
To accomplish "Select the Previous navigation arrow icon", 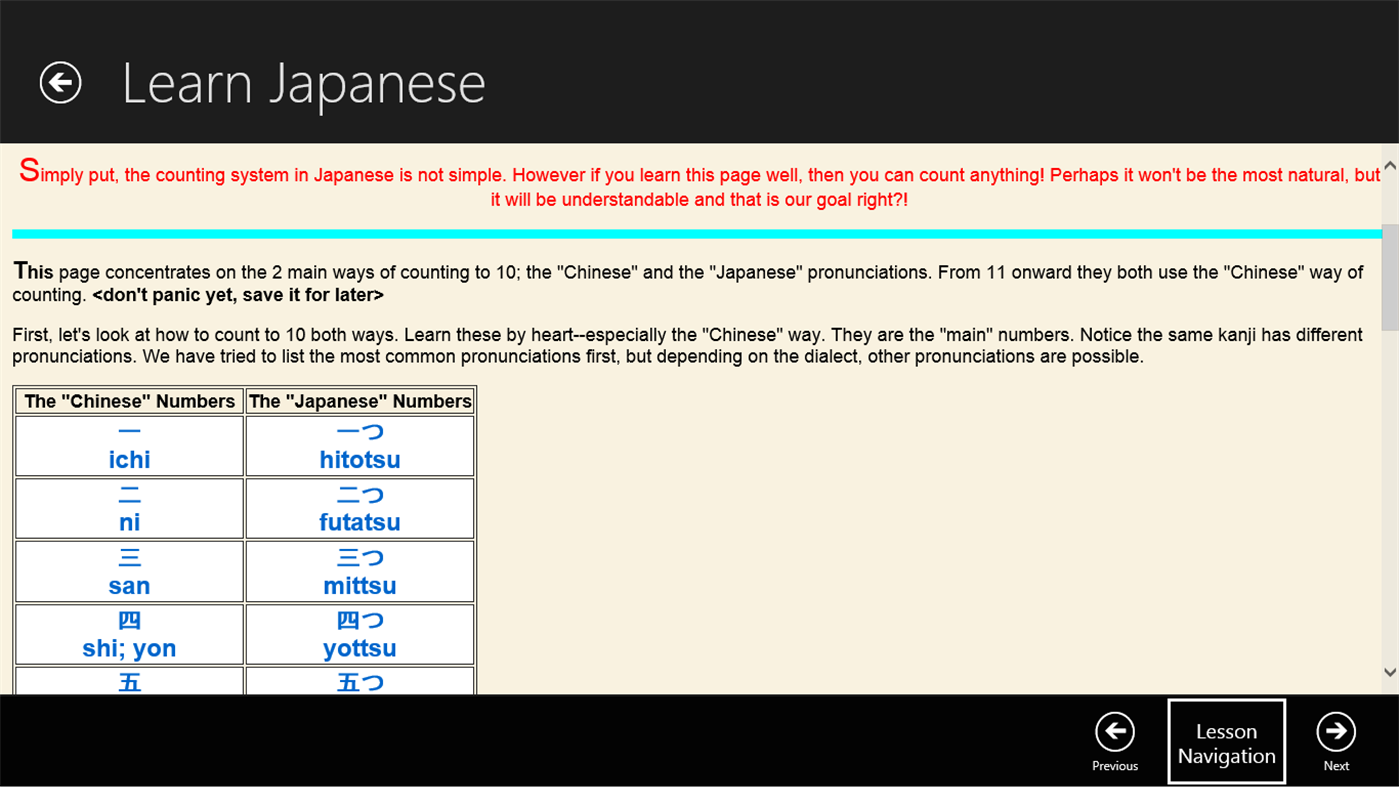I will [x=1114, y=732].
